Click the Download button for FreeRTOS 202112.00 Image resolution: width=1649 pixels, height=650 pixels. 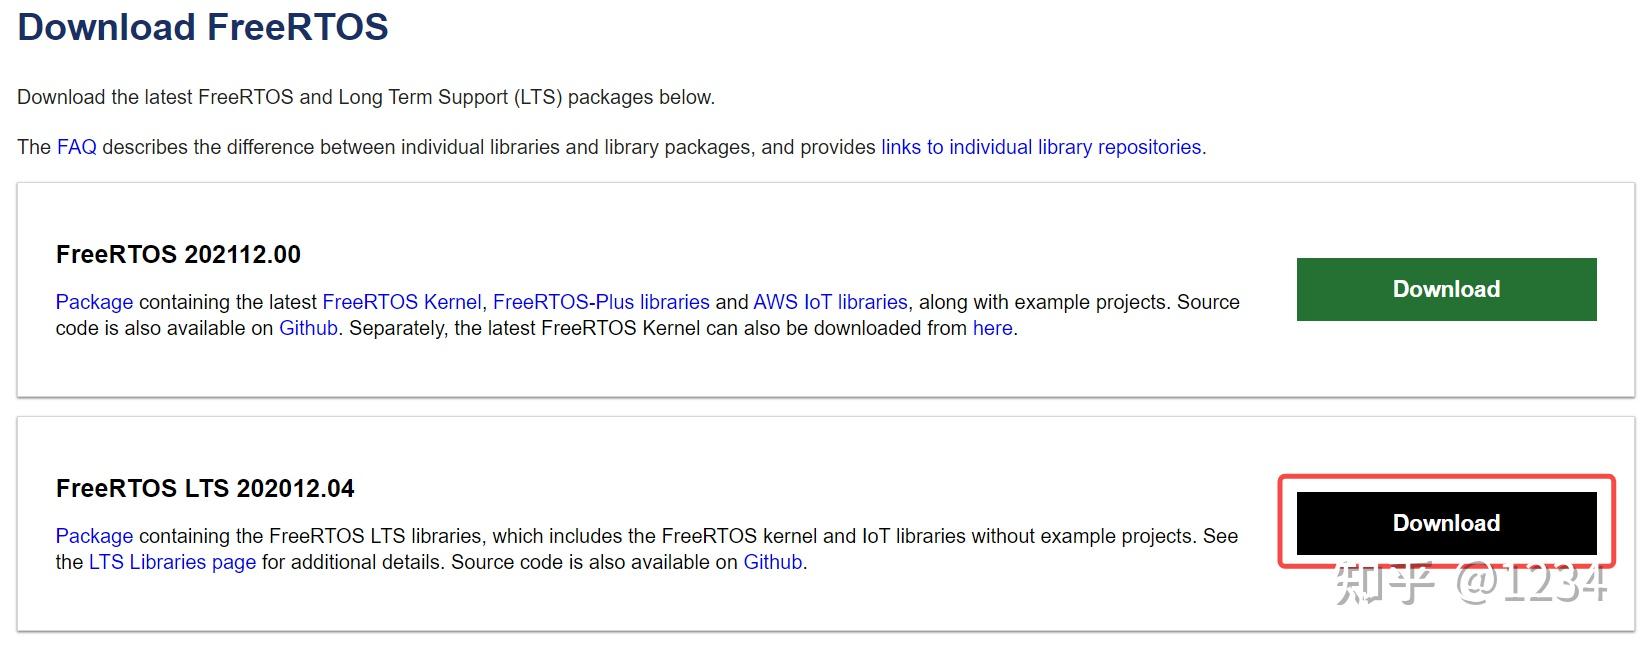[x=1444, y=289]
